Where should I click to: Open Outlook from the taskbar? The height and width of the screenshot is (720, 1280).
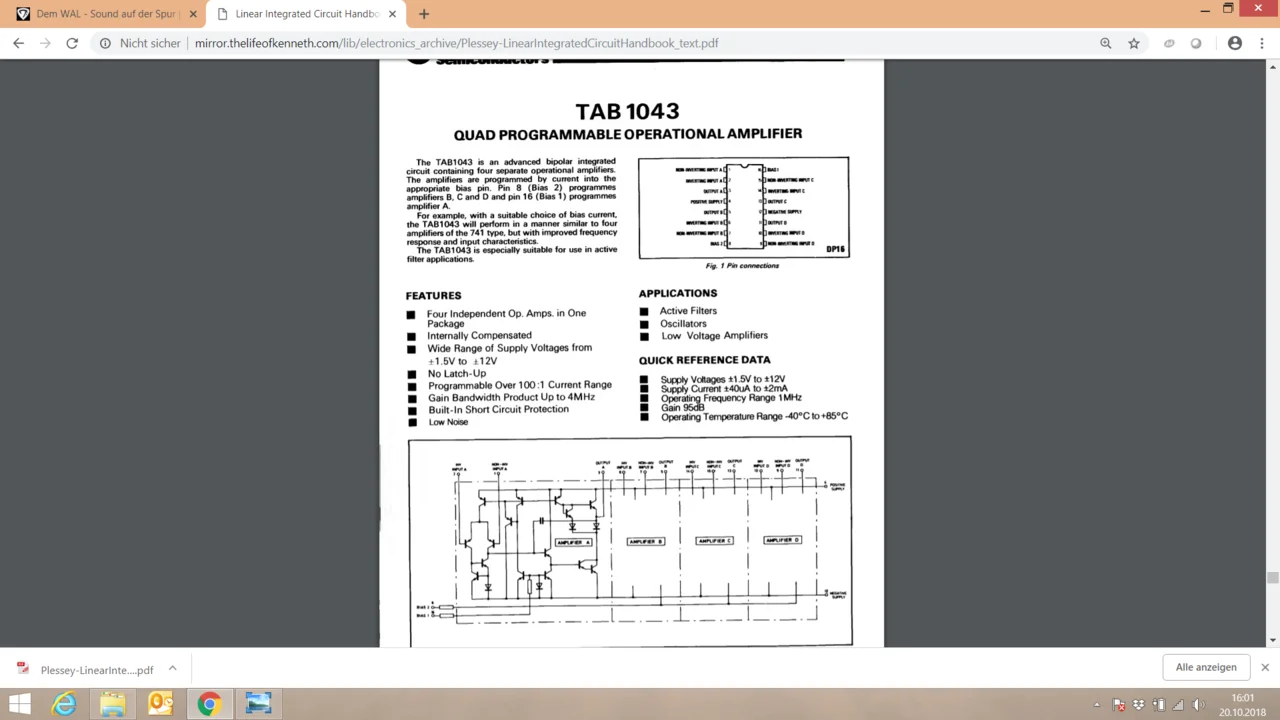point(160,704)
